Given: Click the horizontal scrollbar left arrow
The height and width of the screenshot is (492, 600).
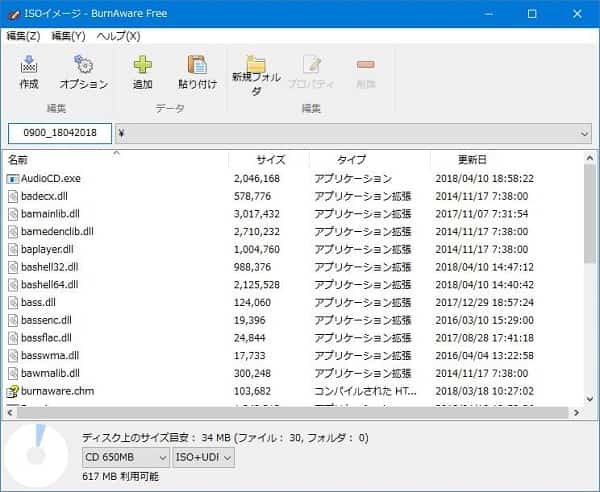Looking at the screenshot, I should click(x=10, y=412).
